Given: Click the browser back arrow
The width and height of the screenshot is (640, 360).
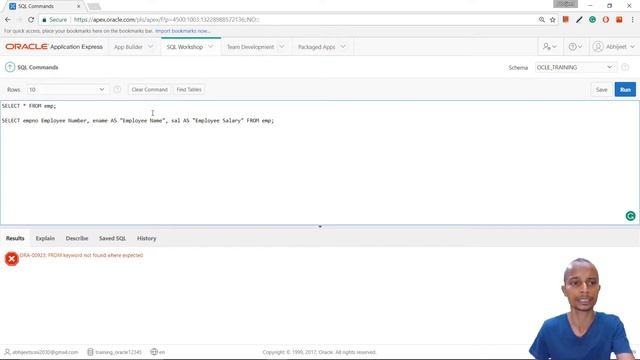Looking at the screenshot, I should tap(8, 20).
